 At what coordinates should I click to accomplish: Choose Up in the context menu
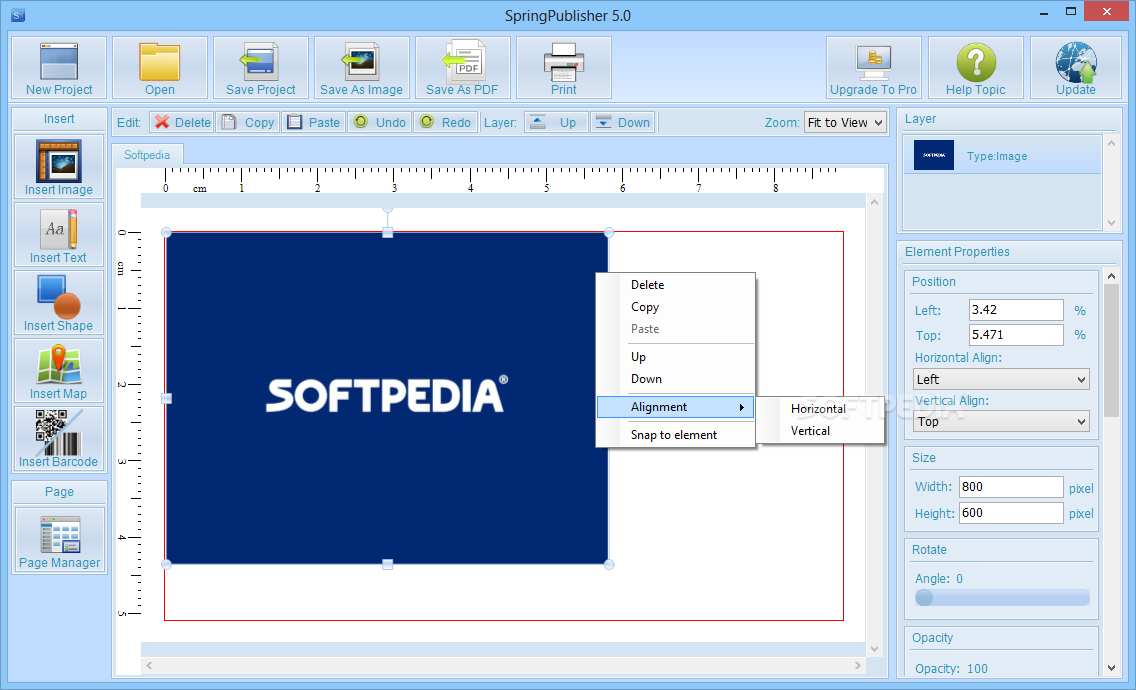pyautogui.click(x=675, y=357)
